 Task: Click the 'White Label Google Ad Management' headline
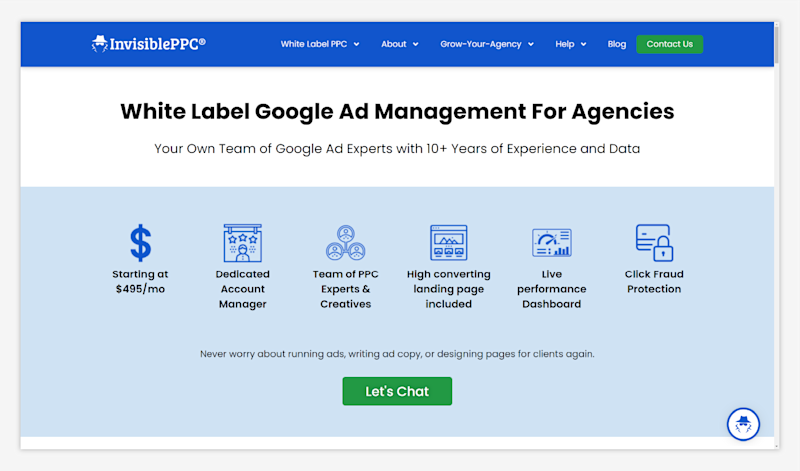click(397, 112)
